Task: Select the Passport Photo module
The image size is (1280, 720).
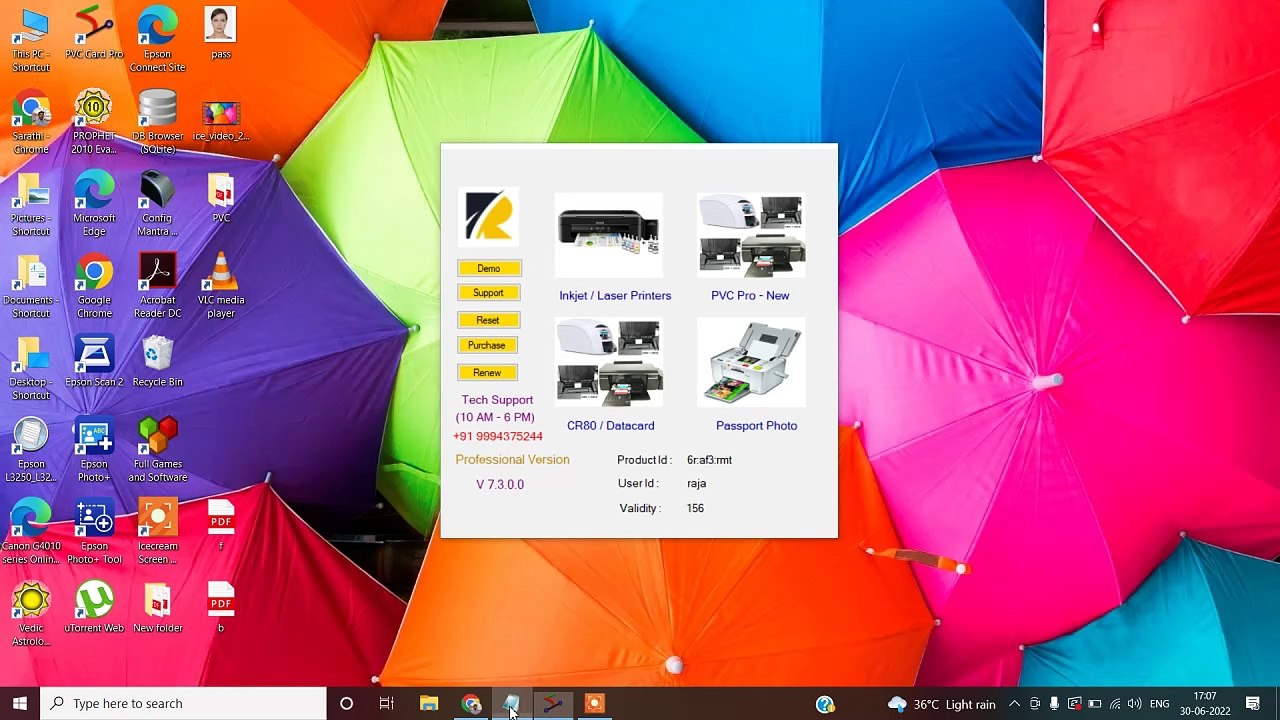Action: [x=751, y=362]
